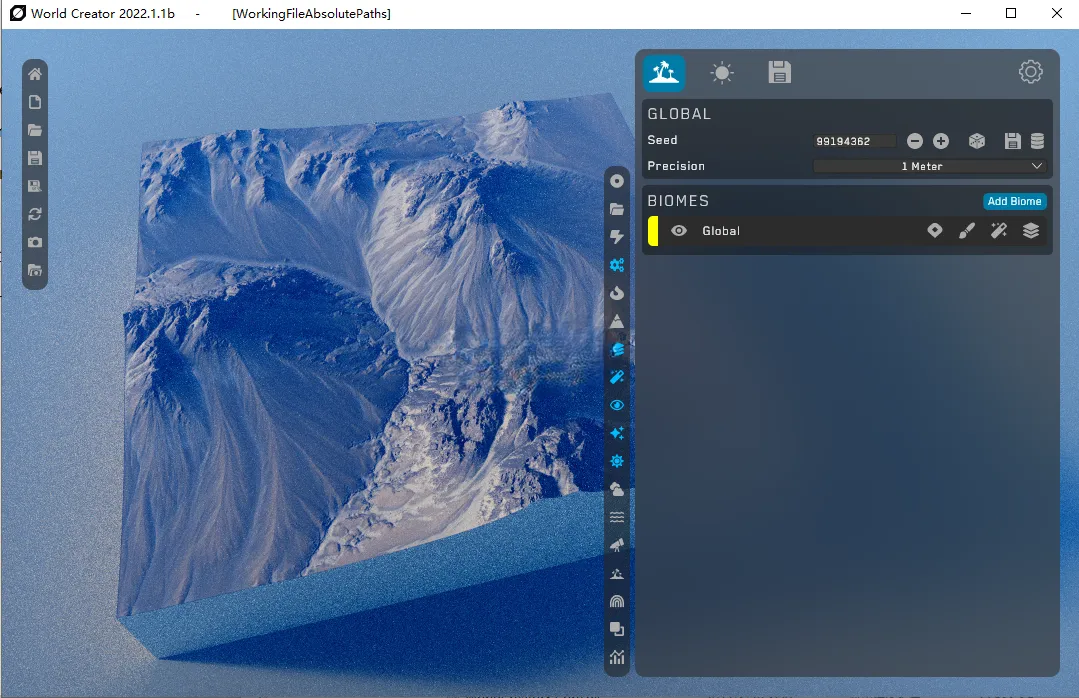Increase the seed with the plus button
The width and height of the screenshot is (1079, 698).
tap(941, 141)
